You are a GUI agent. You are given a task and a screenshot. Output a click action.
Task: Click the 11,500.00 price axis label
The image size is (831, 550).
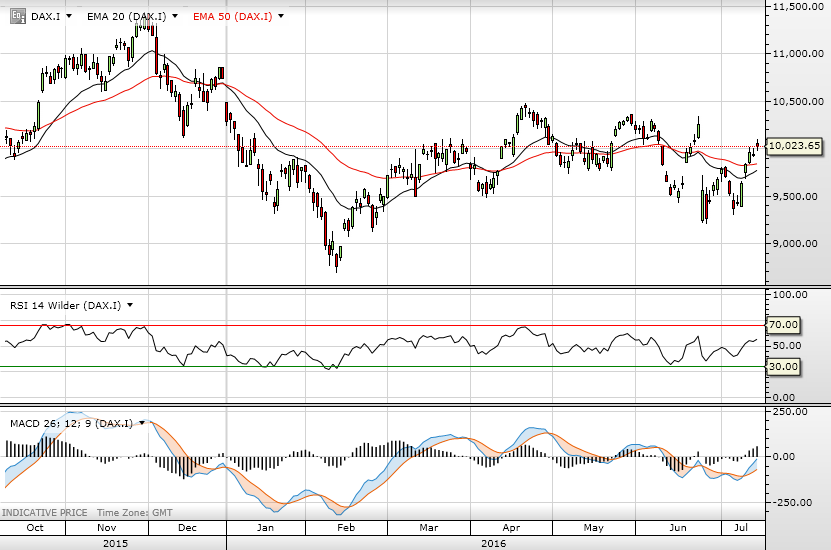point(798,6)
